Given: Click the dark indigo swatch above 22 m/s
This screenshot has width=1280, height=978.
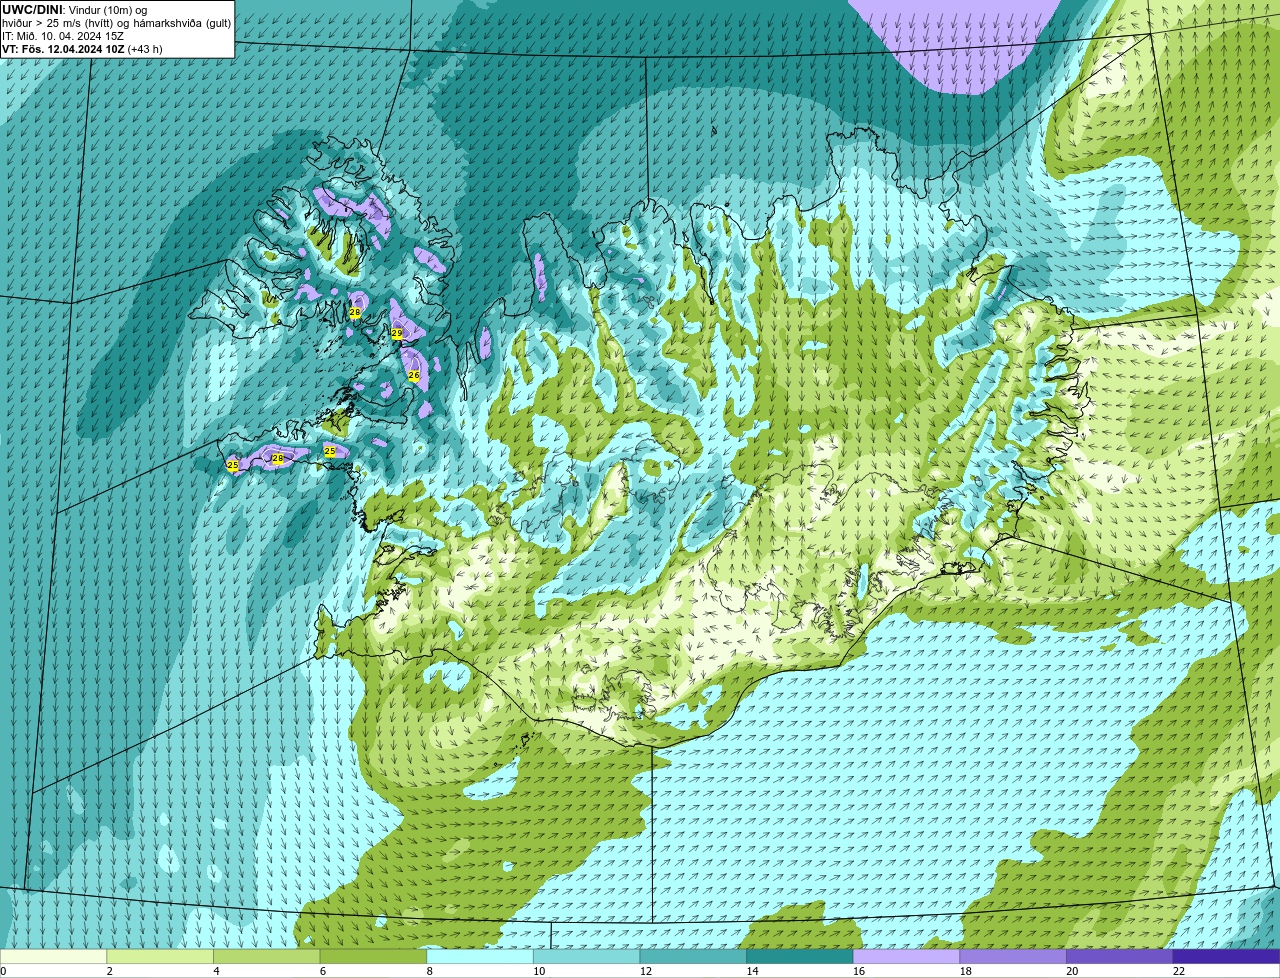Looking at the screenshot, I should pos(1226,956).
